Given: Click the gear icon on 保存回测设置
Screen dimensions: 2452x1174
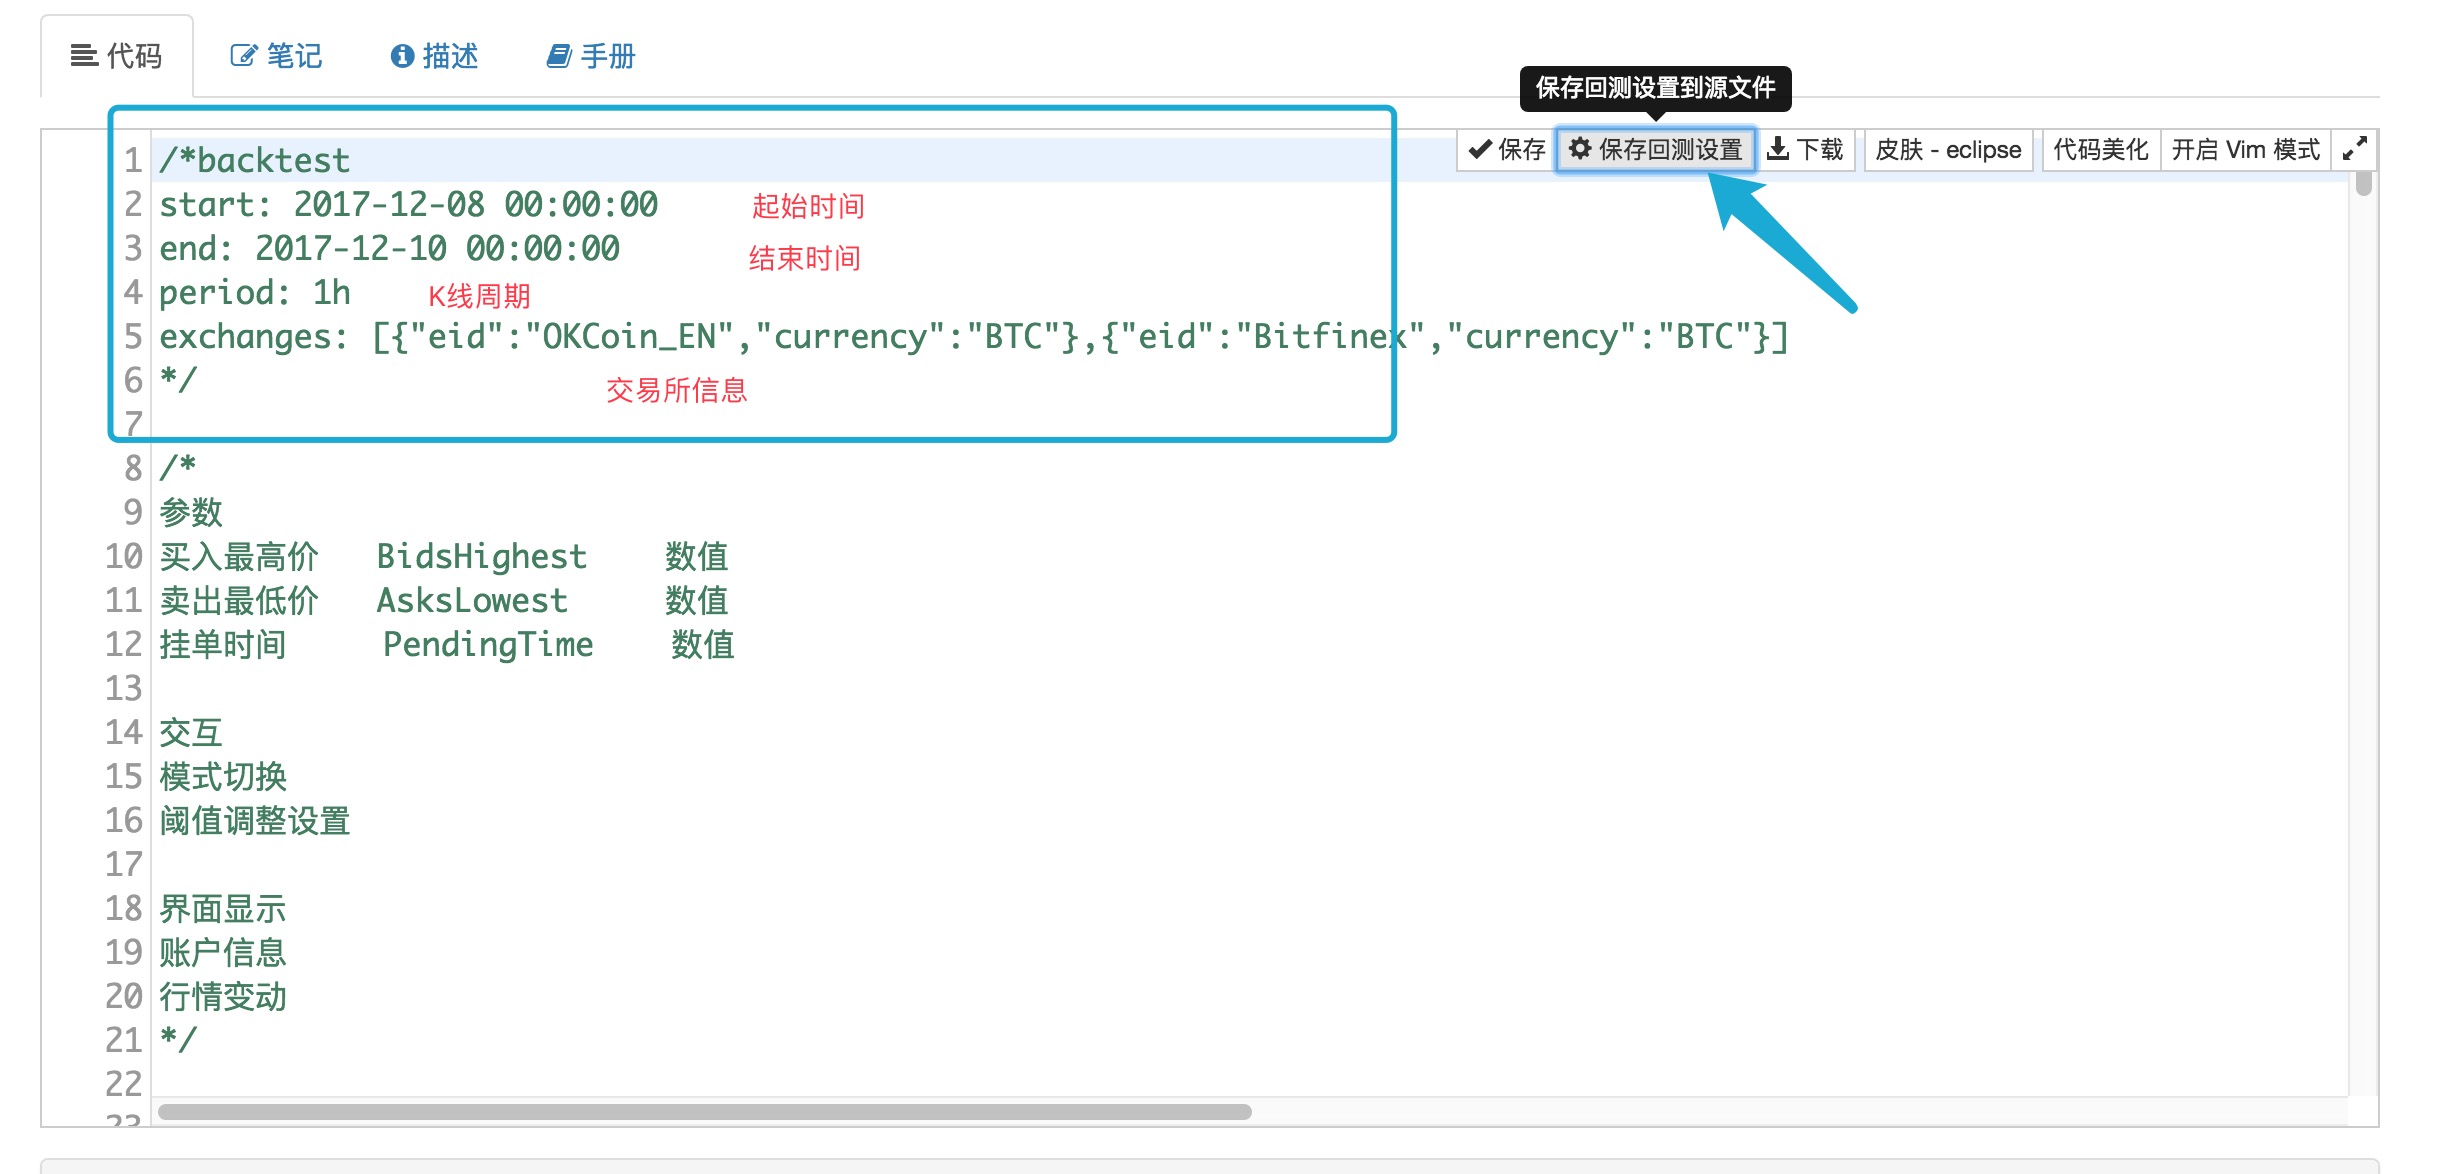Looking at the screenshot, I should click(1580, 149).
